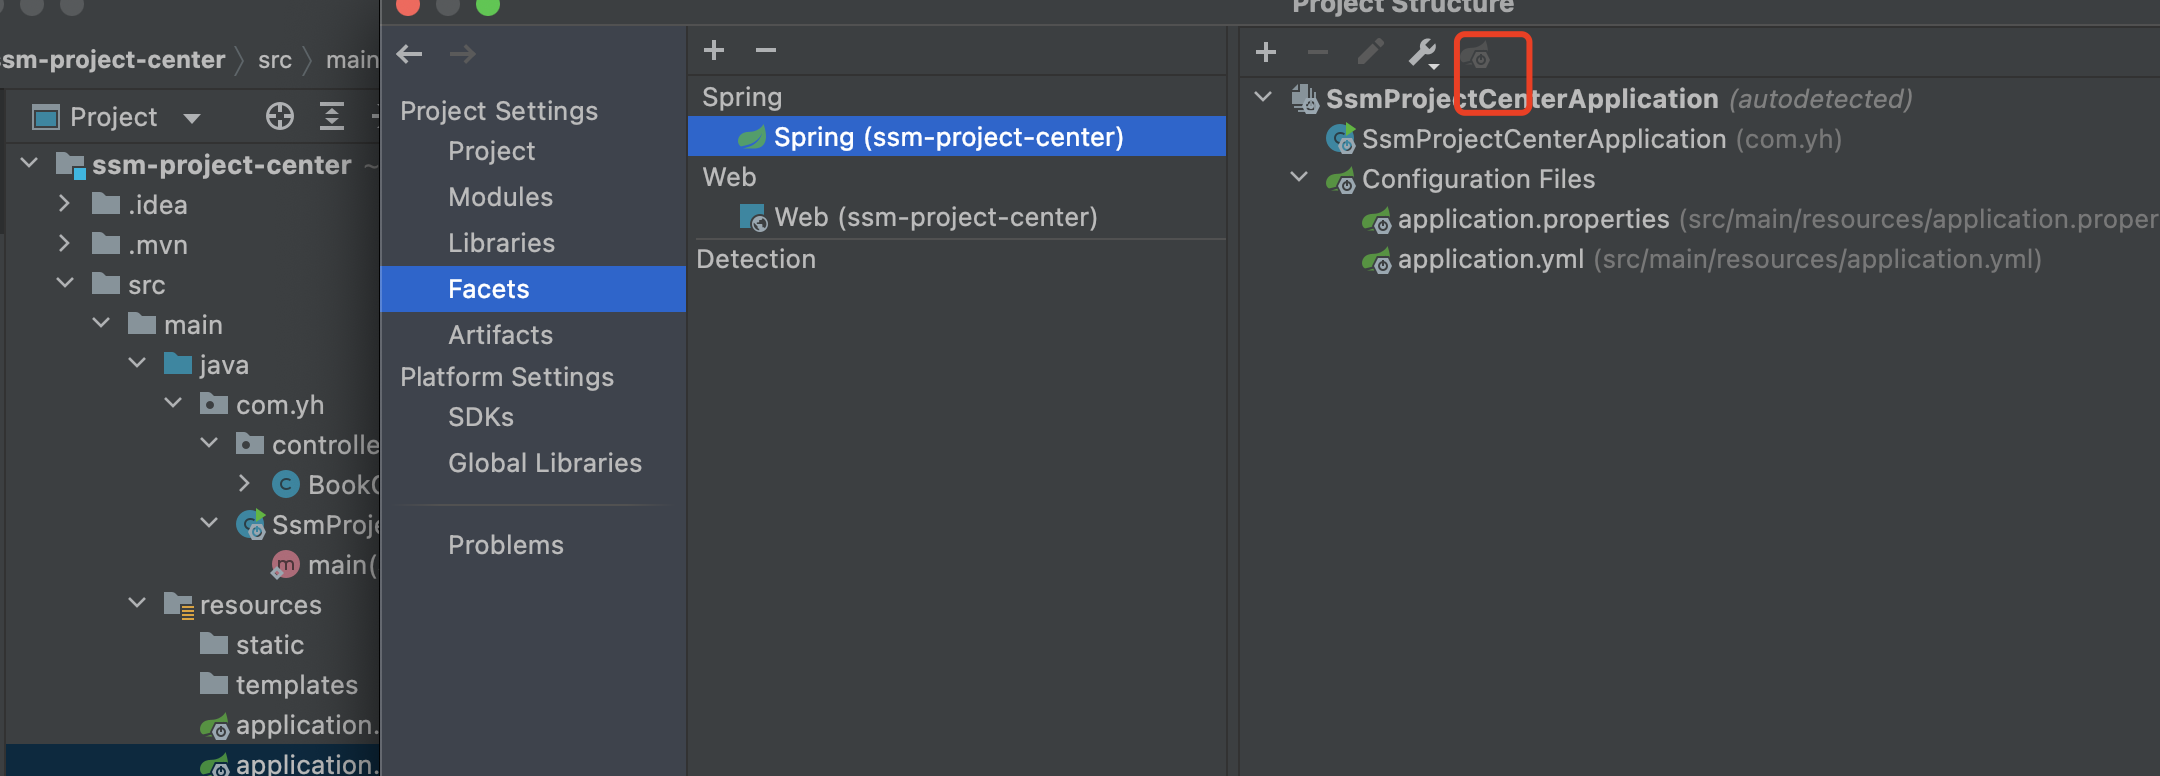
Task: Click the add facet plus icon
Action: [x=714, y=50]
